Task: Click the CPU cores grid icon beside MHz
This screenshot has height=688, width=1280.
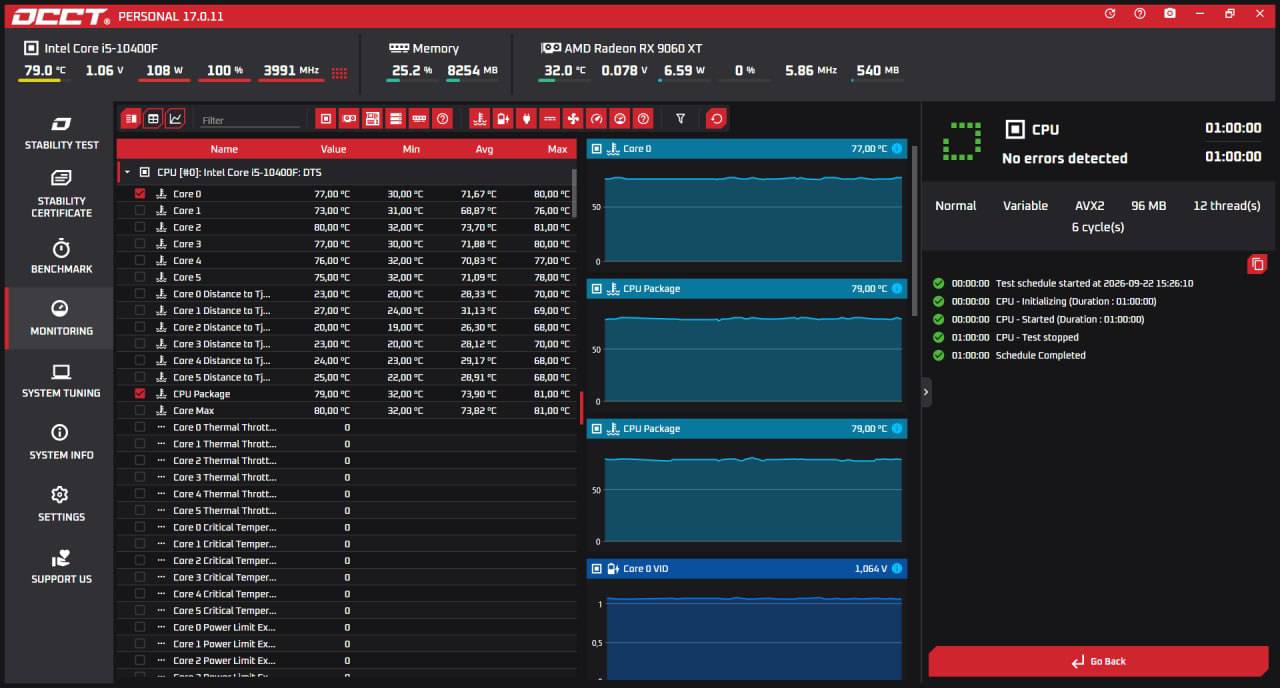Action: [x=339, y=72]
